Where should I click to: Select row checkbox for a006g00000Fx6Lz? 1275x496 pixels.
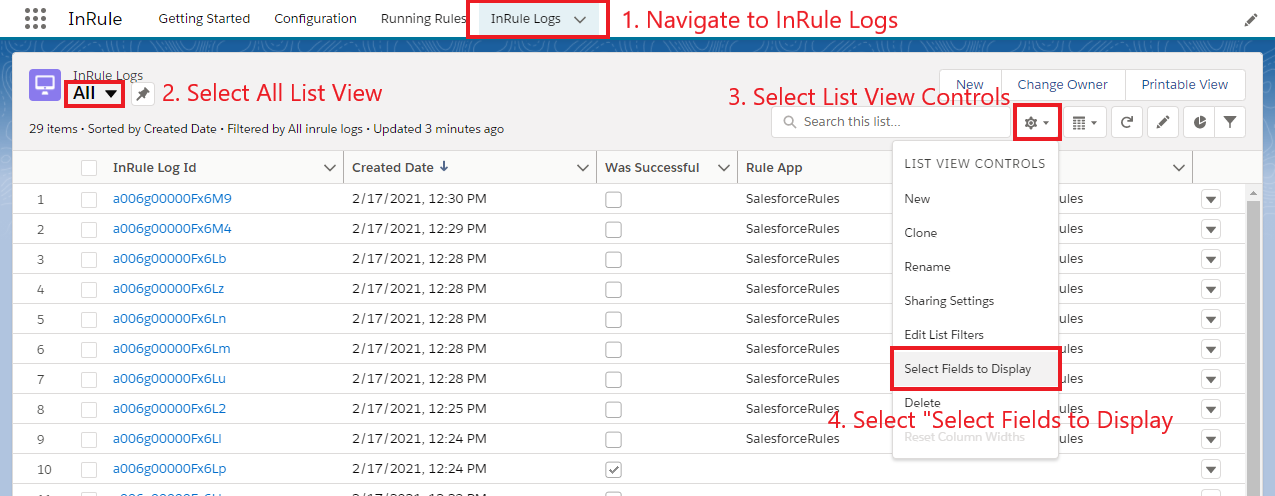pos(89,289)
